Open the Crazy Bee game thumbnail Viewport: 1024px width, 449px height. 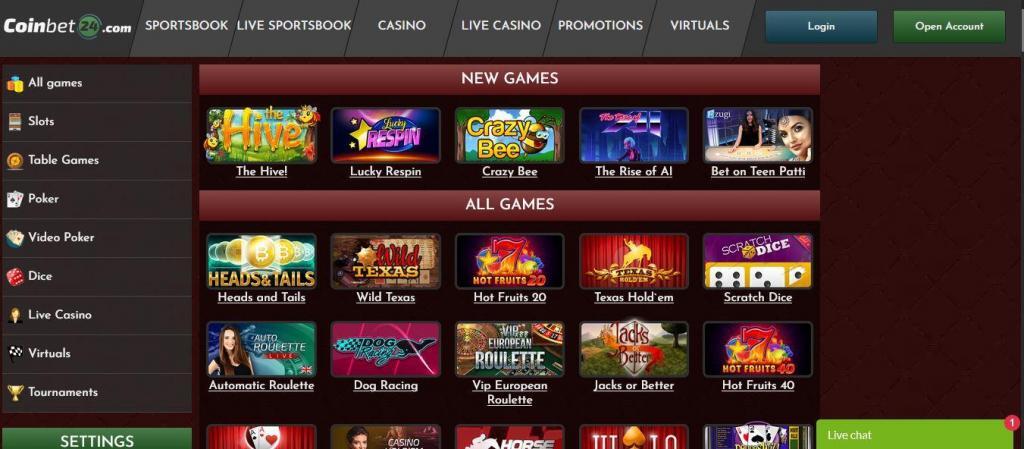click(509, 135)
